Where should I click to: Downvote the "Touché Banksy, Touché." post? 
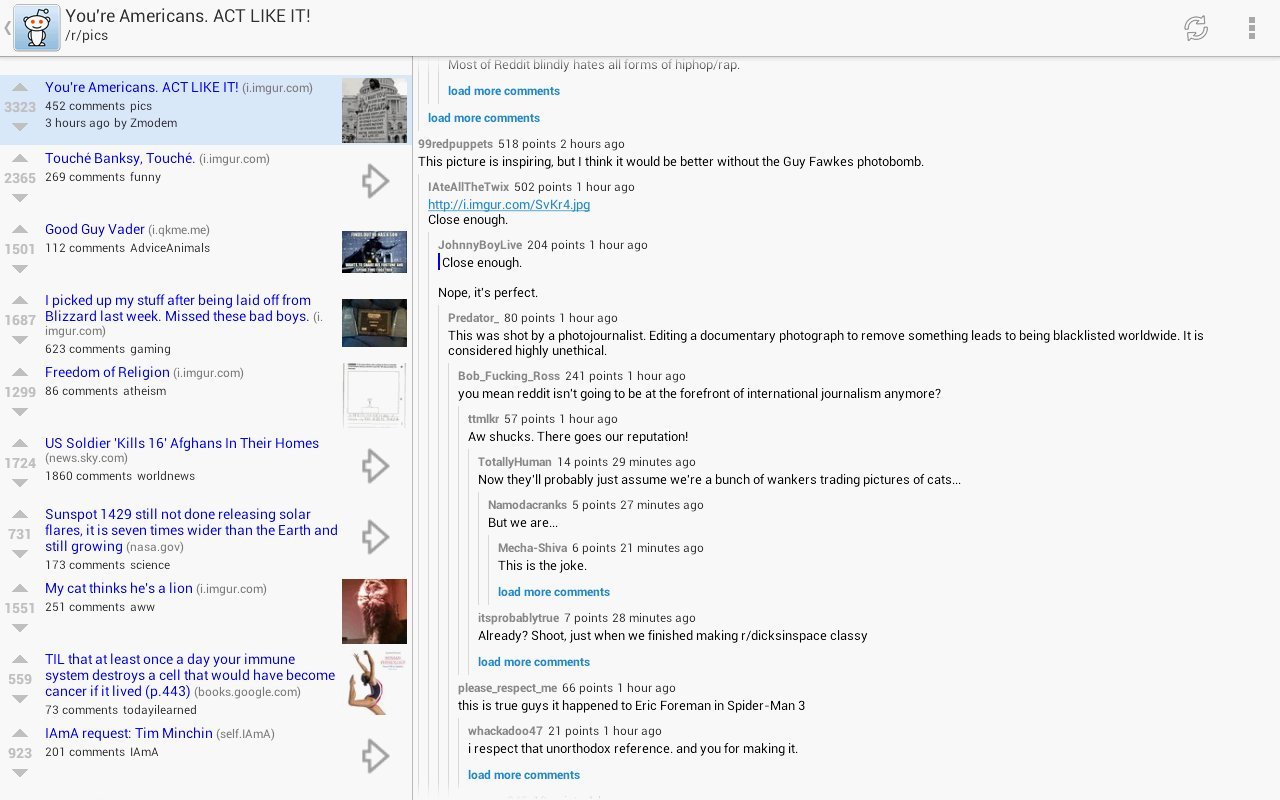click(20, 198)
